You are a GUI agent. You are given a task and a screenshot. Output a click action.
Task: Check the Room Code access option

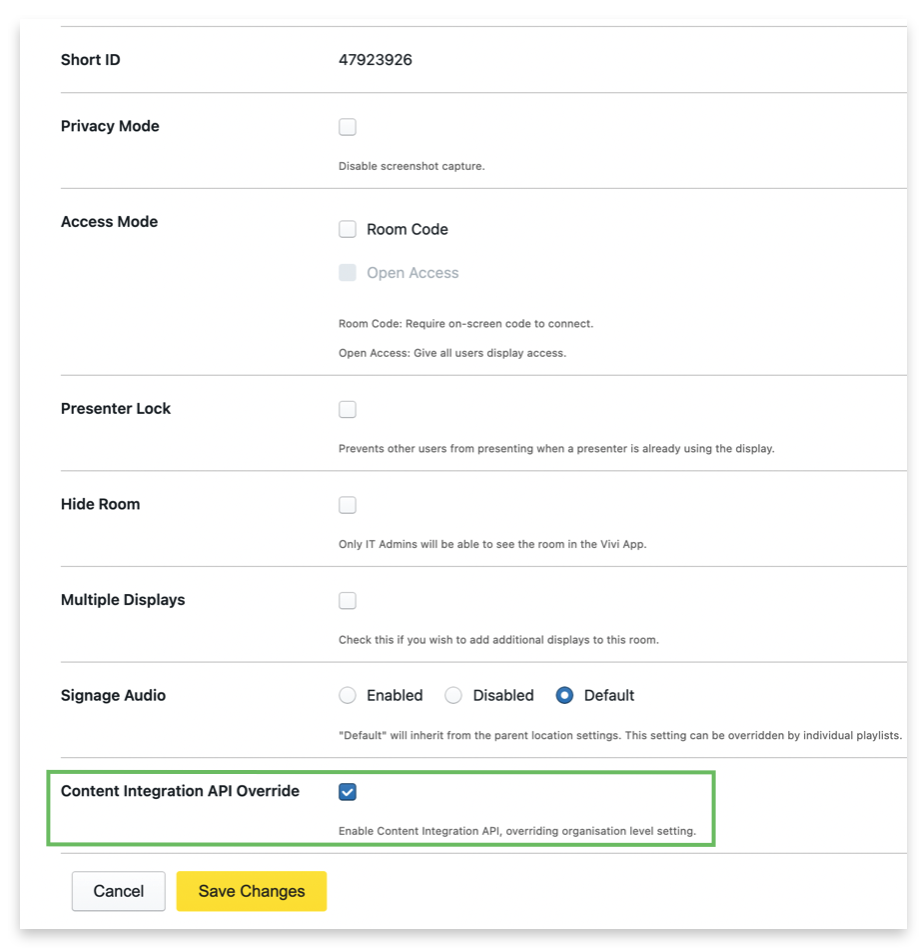(347, 229)
